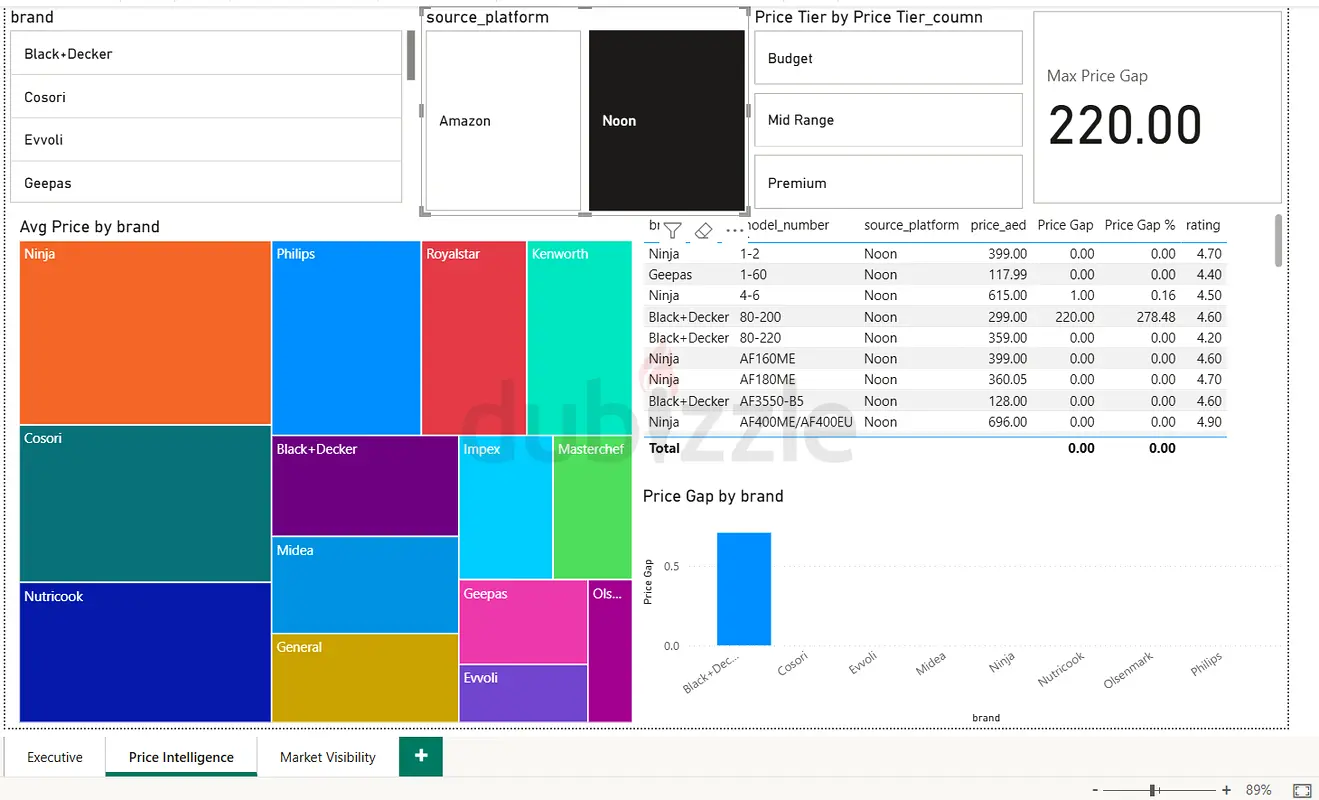Viewport: 1319px width, 800px height.
Task: Click the Black+Decker bar in the chart
Action: click(744, 589)
